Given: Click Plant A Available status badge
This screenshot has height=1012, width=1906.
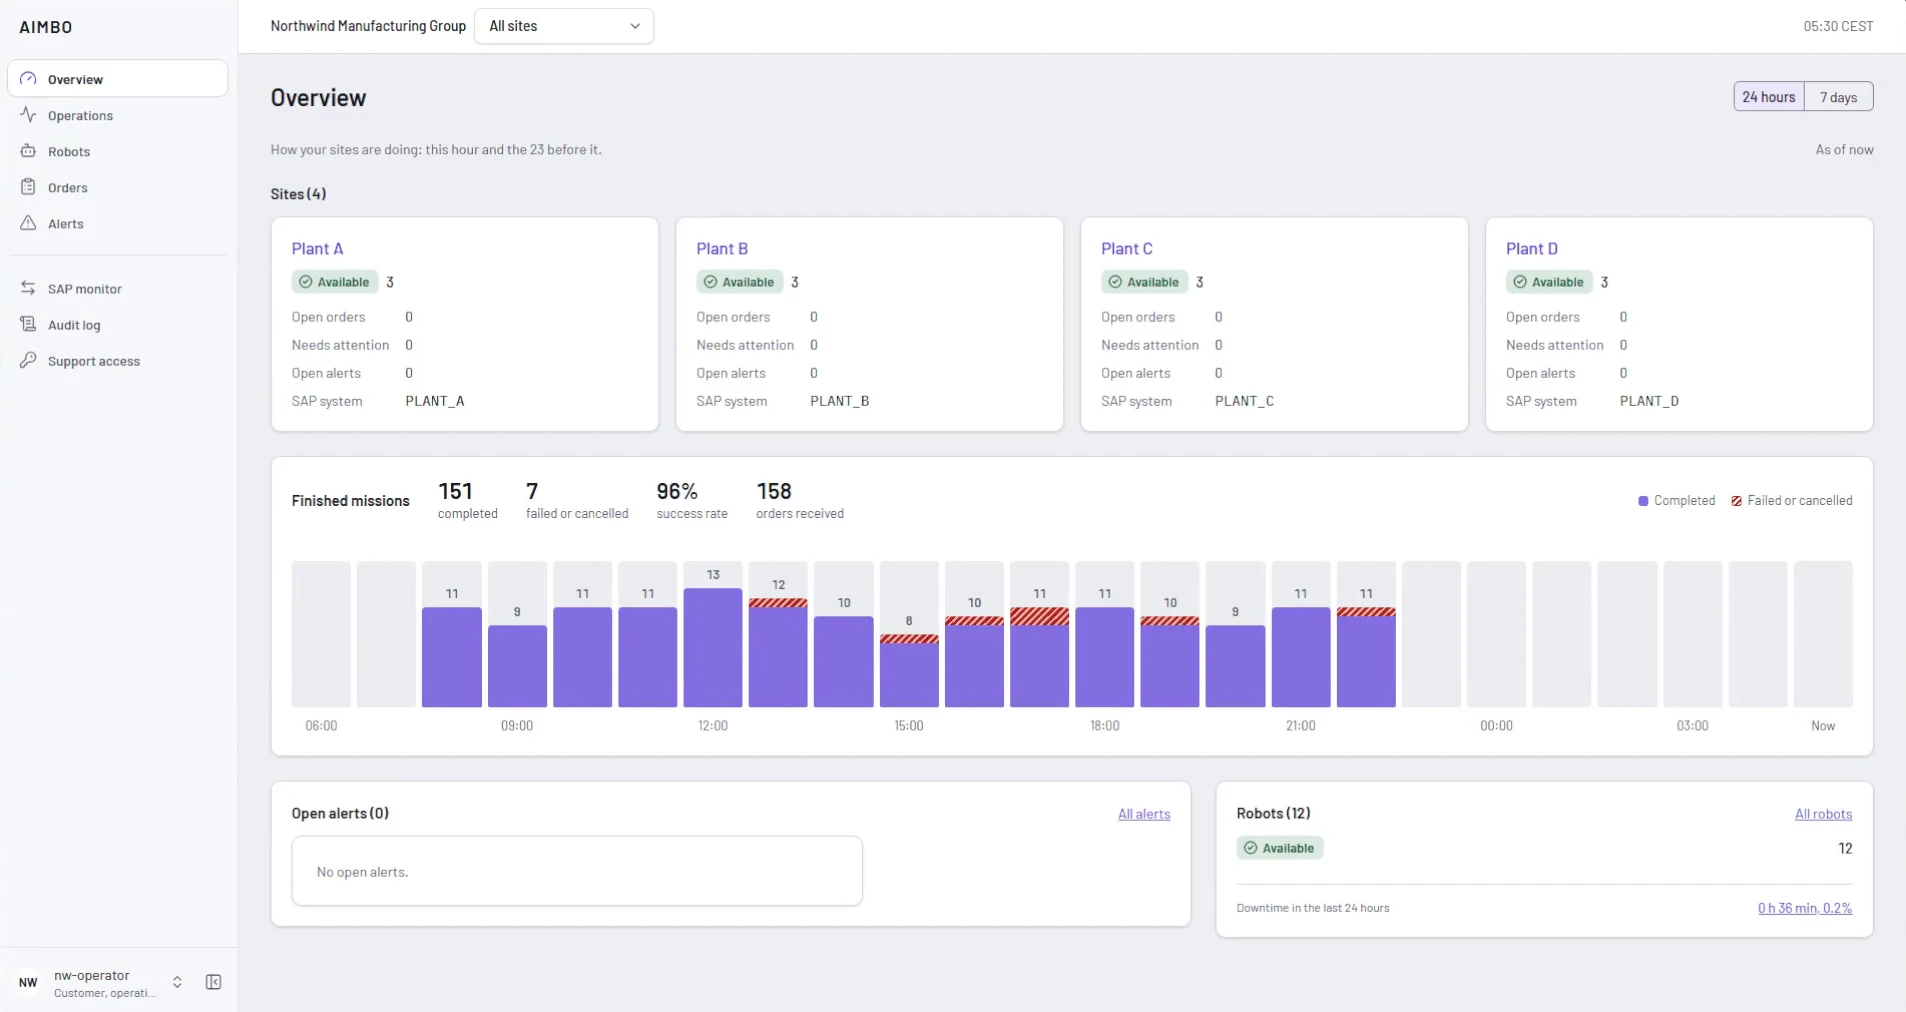Looking at the screenshot, I should coord(335,282).
